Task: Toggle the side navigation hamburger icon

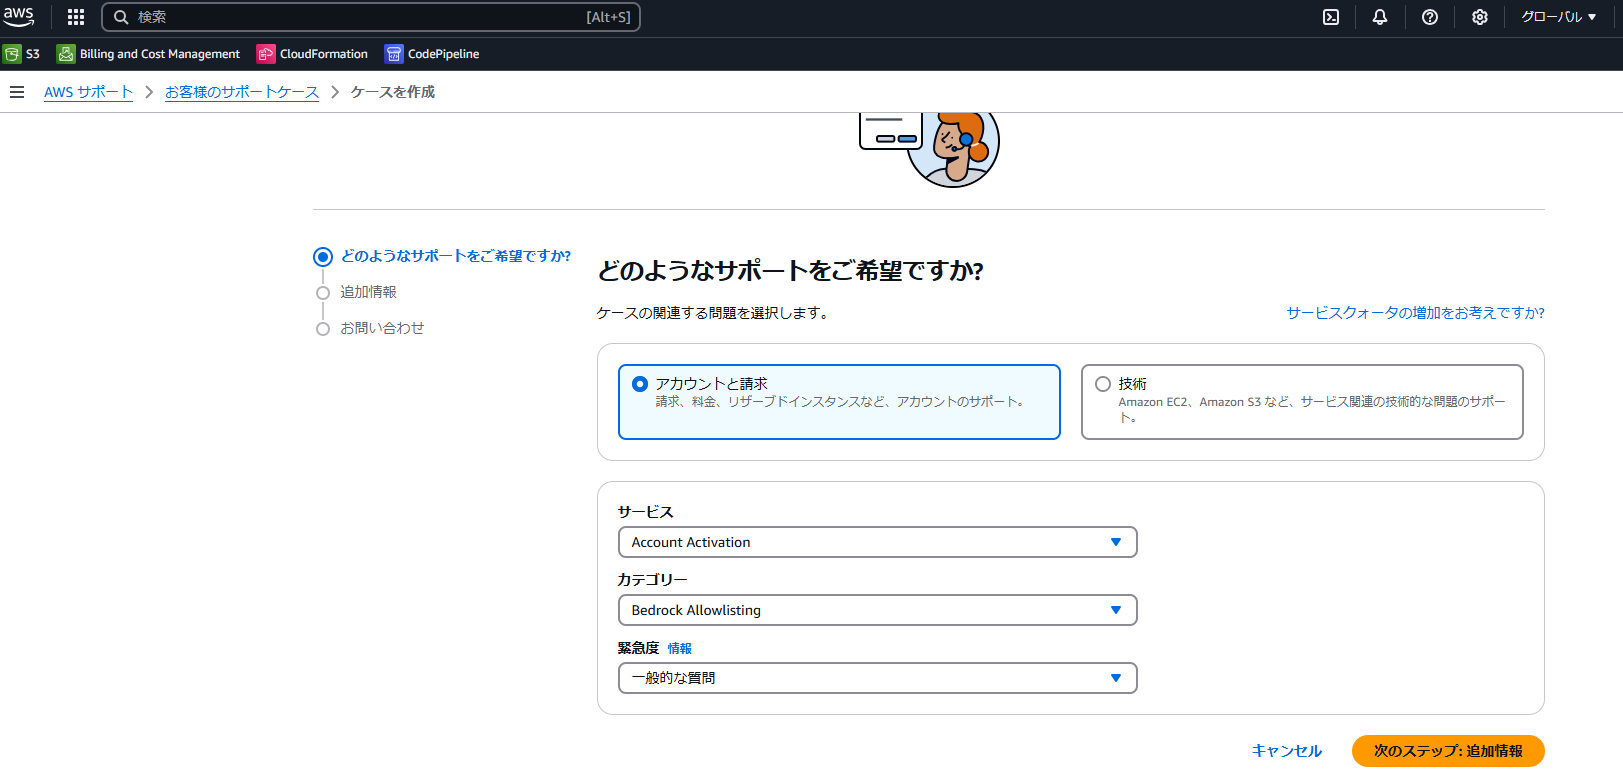Action: pyautogui.click(x=17, y=92)
